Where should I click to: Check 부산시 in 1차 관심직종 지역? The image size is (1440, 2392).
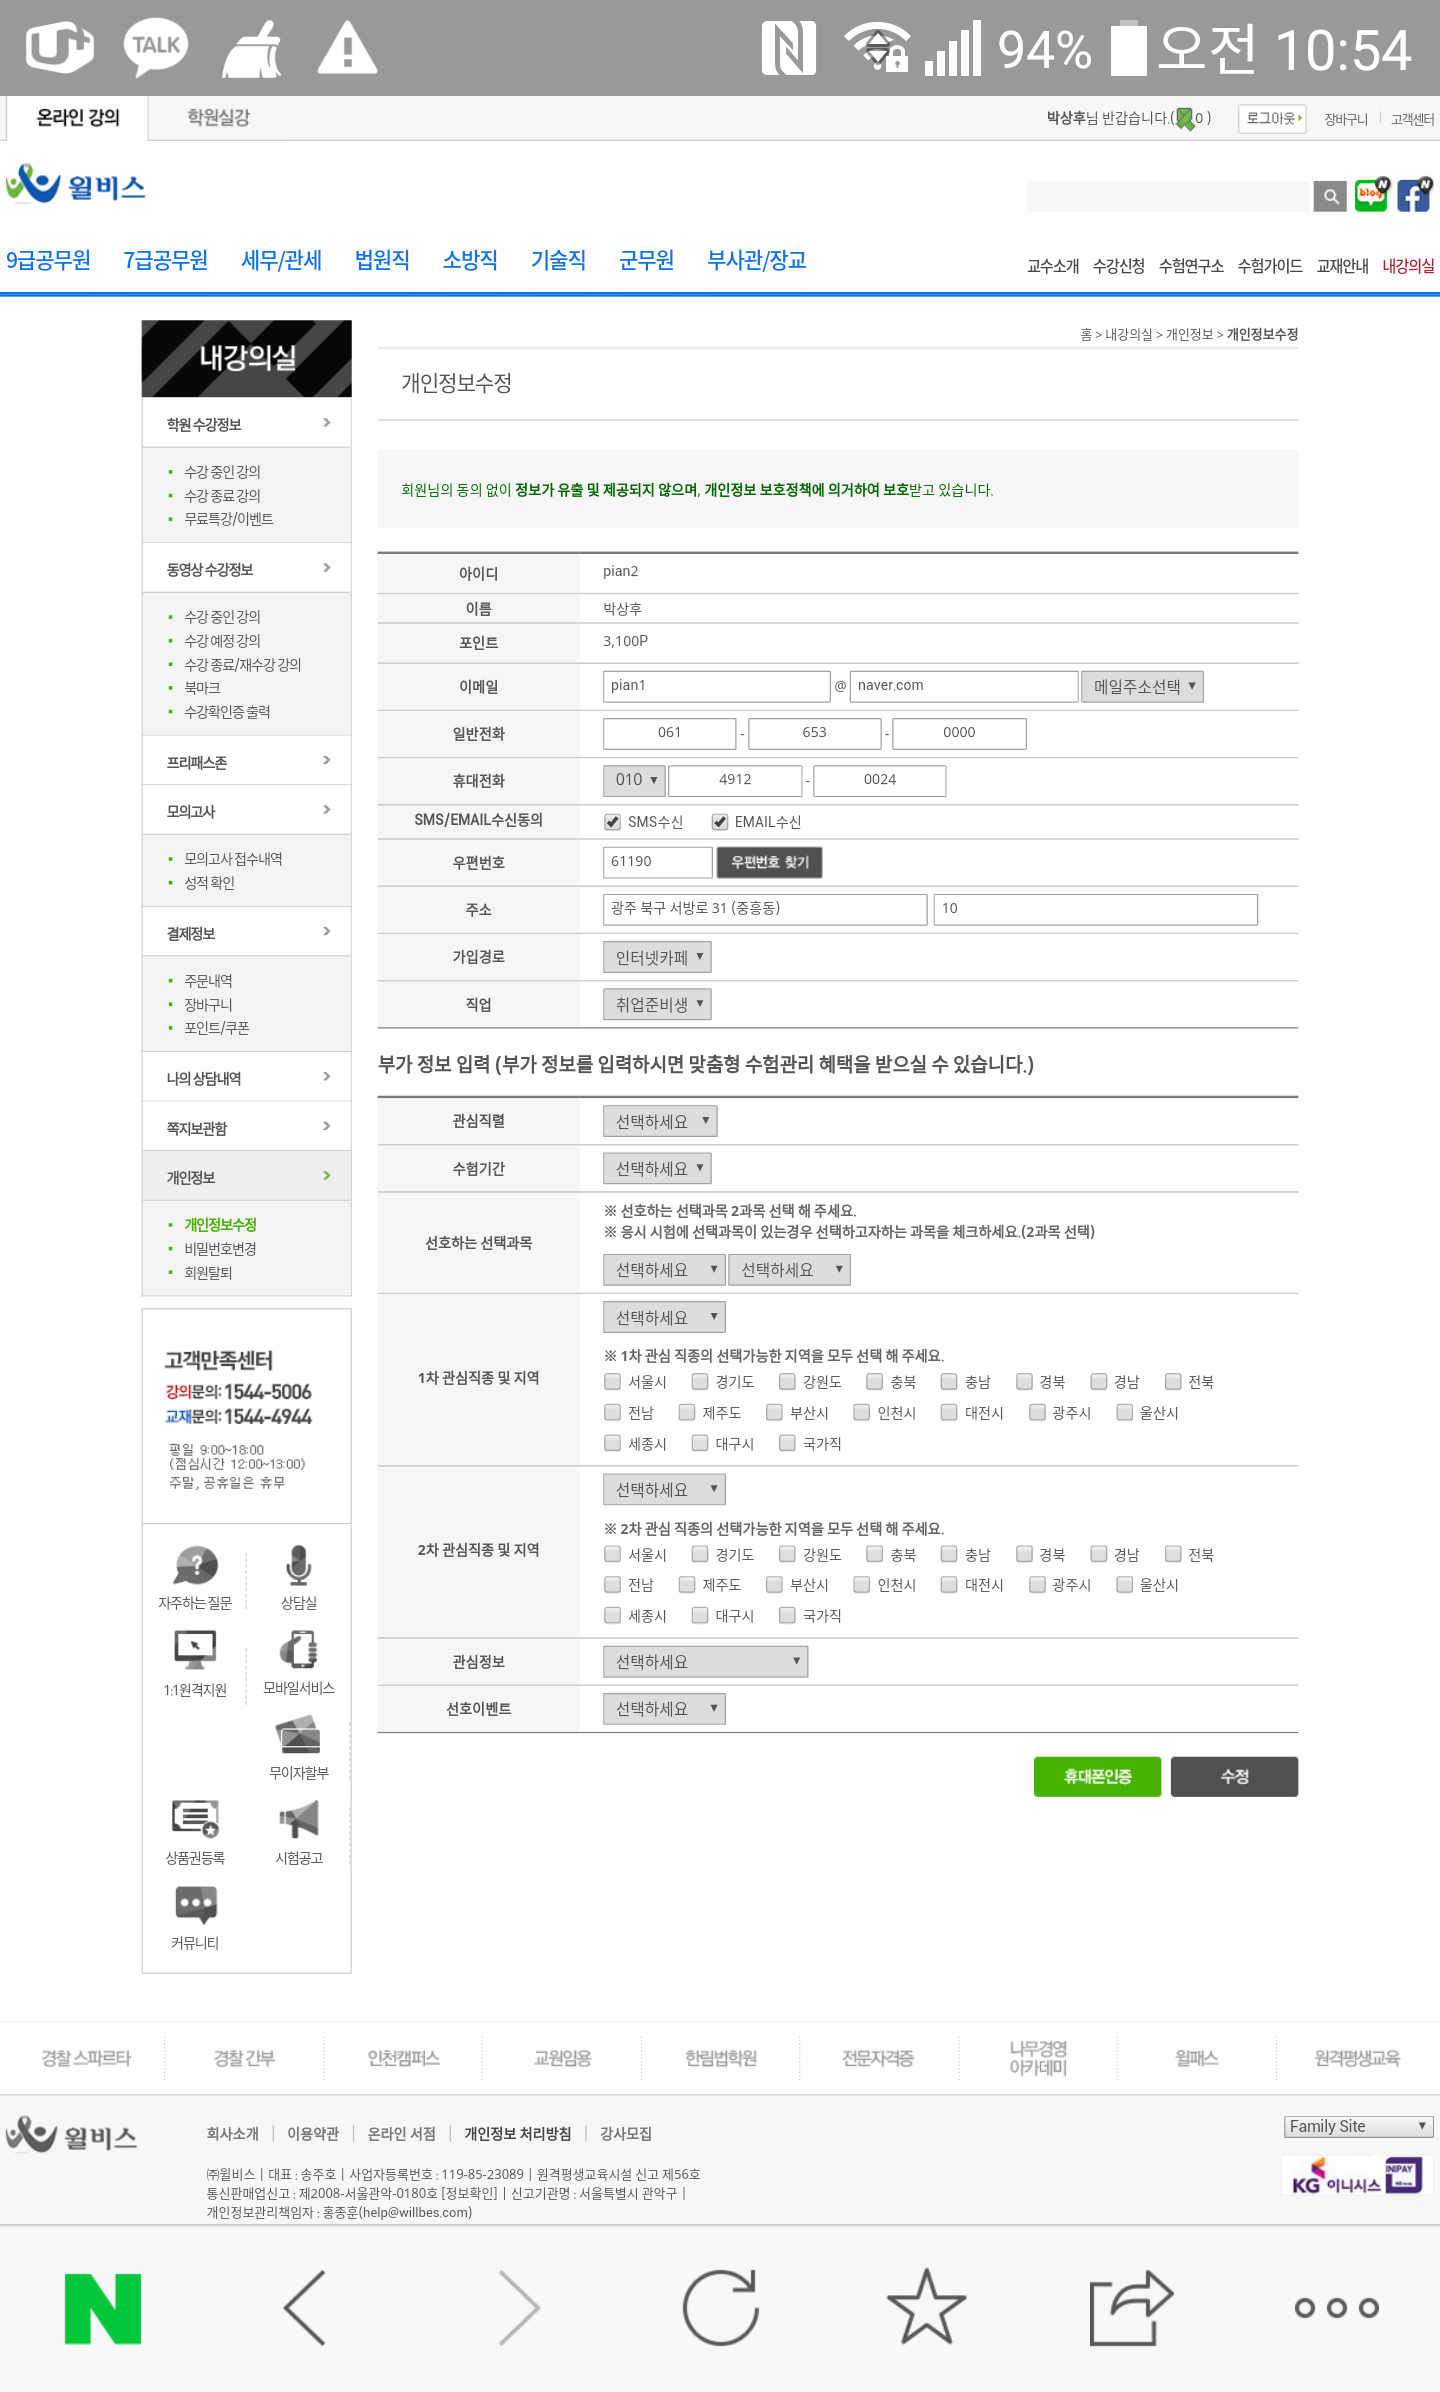774,1412
